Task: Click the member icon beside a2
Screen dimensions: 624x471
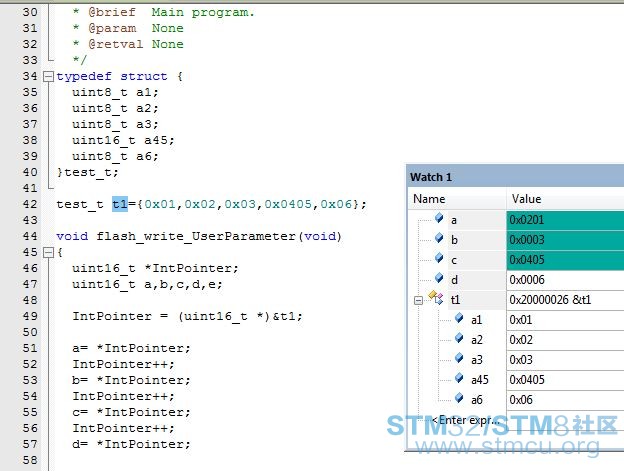Action: (x=459, y=338)
